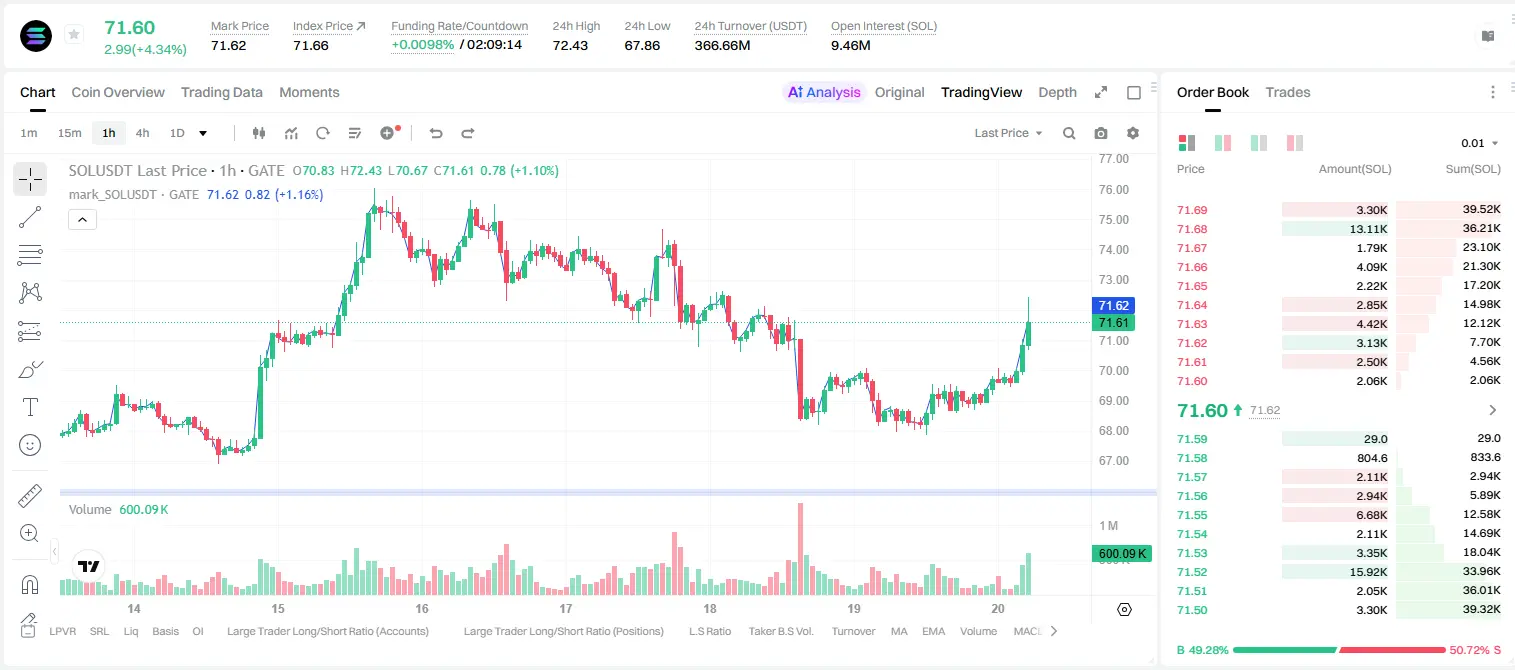
Task: Open the Last Price dropdown
Action: [1008, 133]
